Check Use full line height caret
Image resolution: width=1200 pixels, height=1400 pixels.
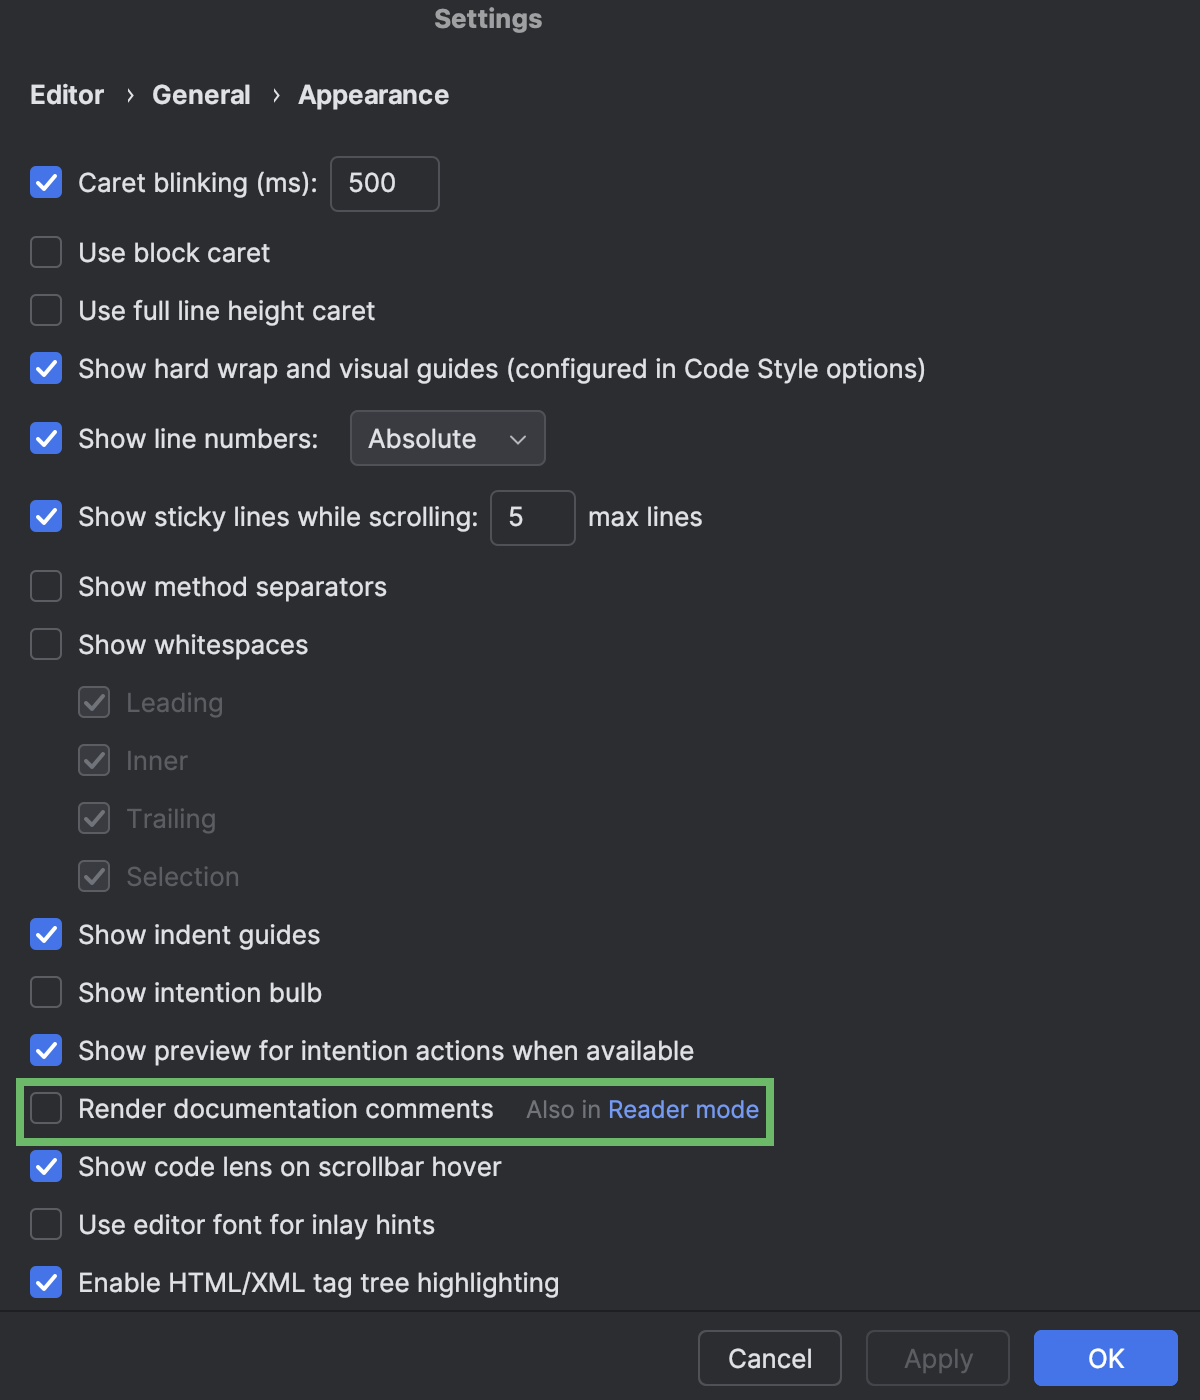pos(46,310)
